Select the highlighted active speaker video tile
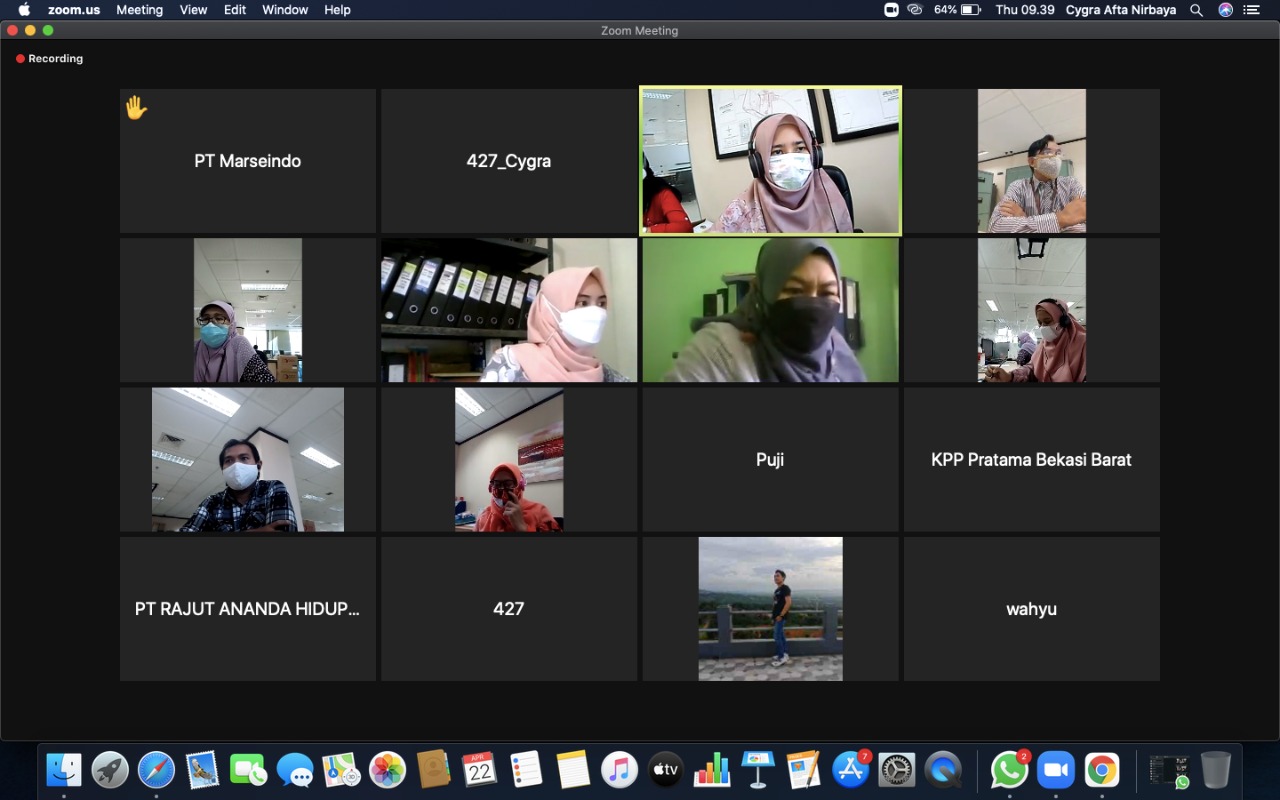 click(x=770, y=161)
